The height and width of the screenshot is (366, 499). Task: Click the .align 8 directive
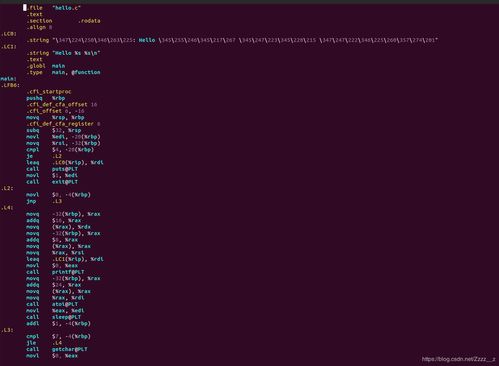[39, 27]
